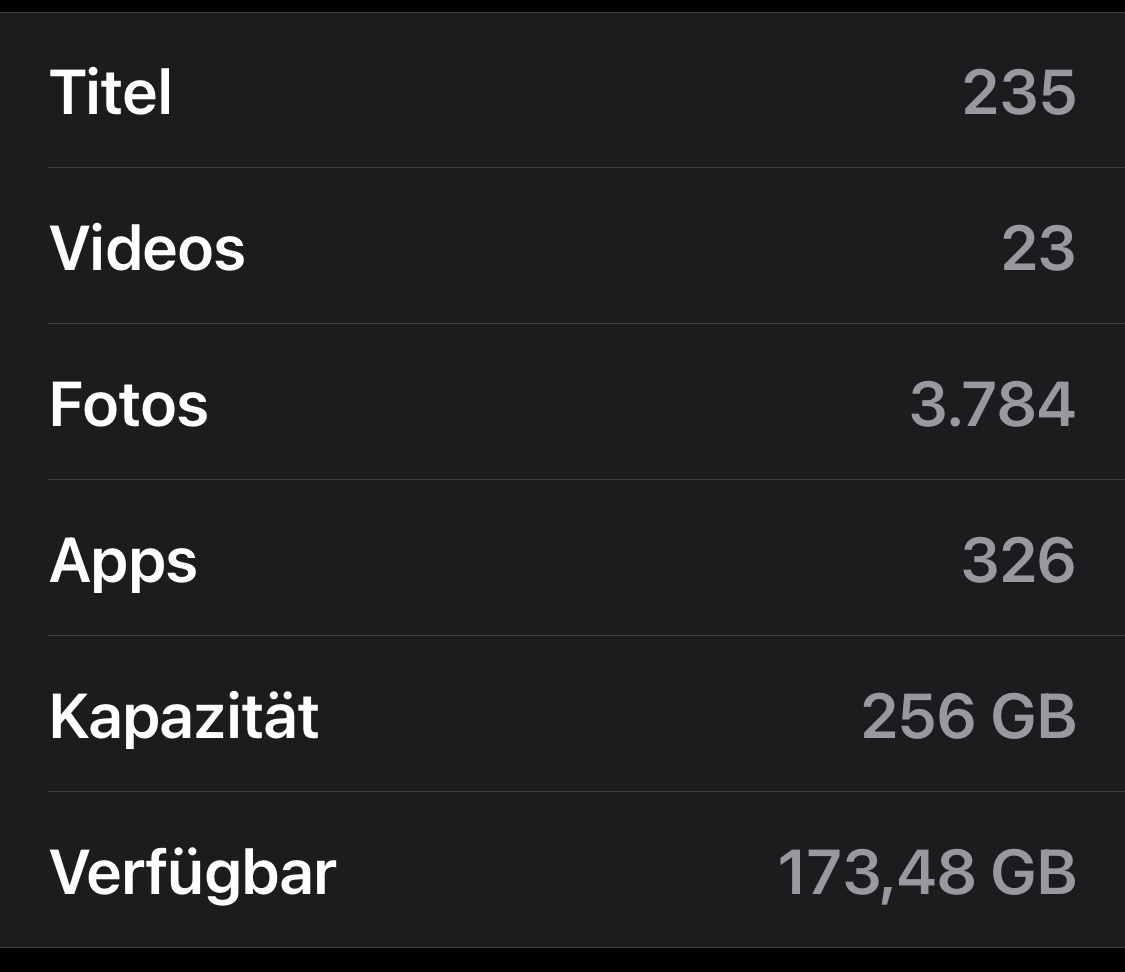Viewport: 1125px width, 972px height.
Task: Click the divider line between Kapazität and Verfügbar
Action: pos(586,791)
